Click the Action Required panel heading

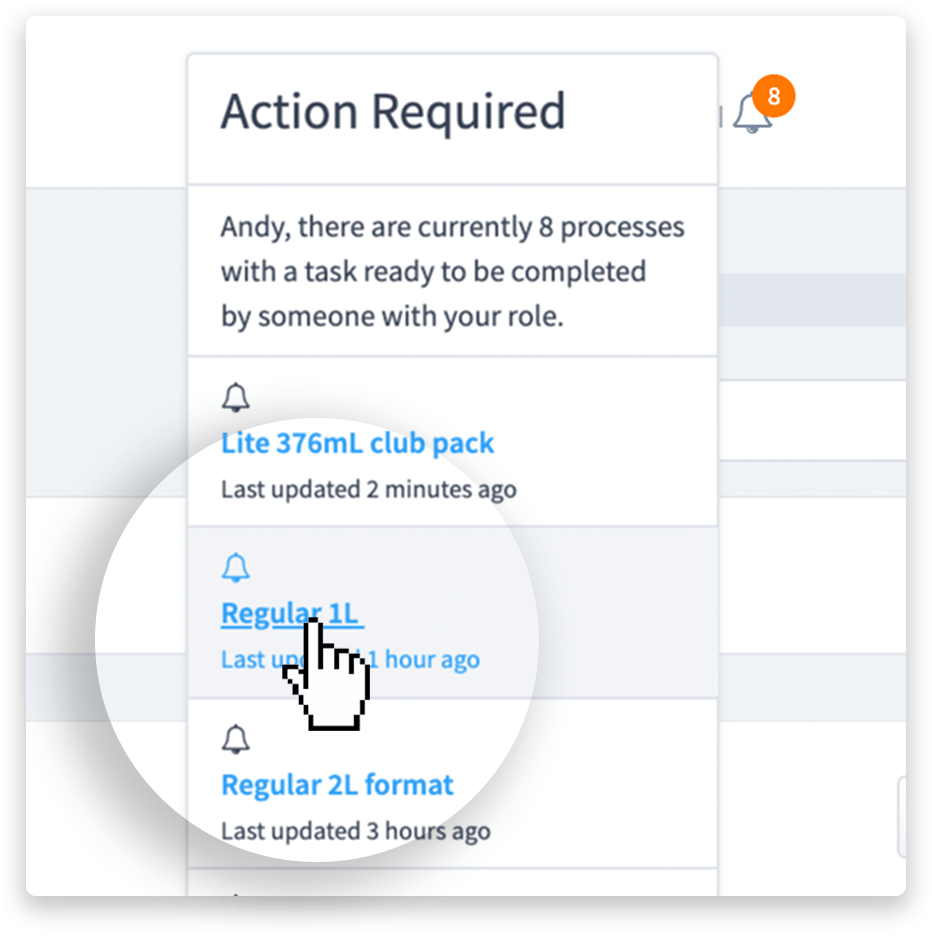click(392, 112)
